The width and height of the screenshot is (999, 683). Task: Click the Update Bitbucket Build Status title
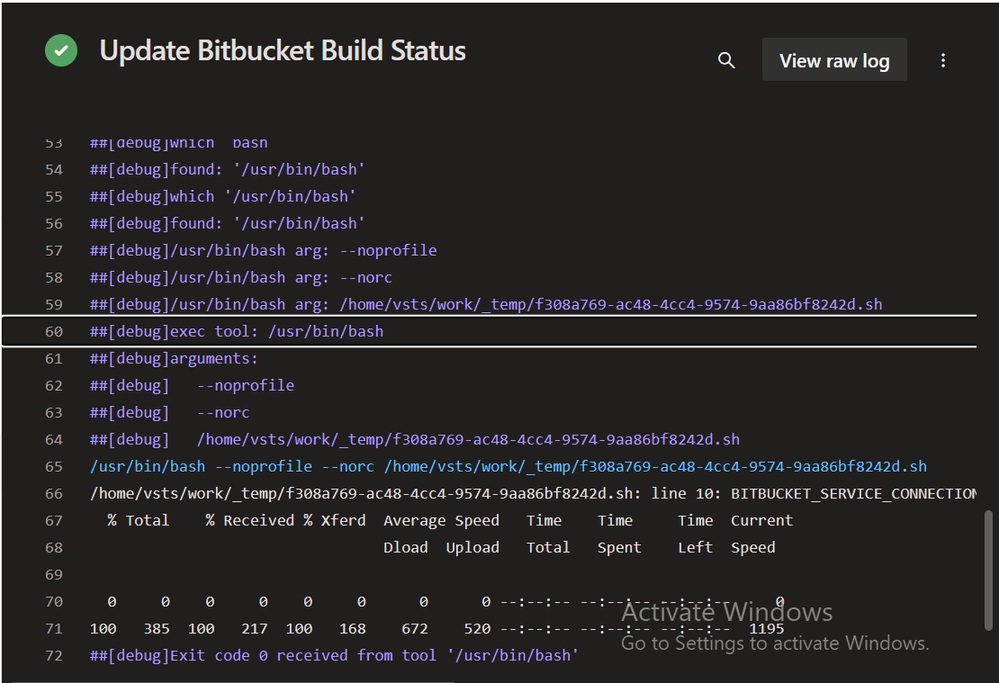coord(282,50)
